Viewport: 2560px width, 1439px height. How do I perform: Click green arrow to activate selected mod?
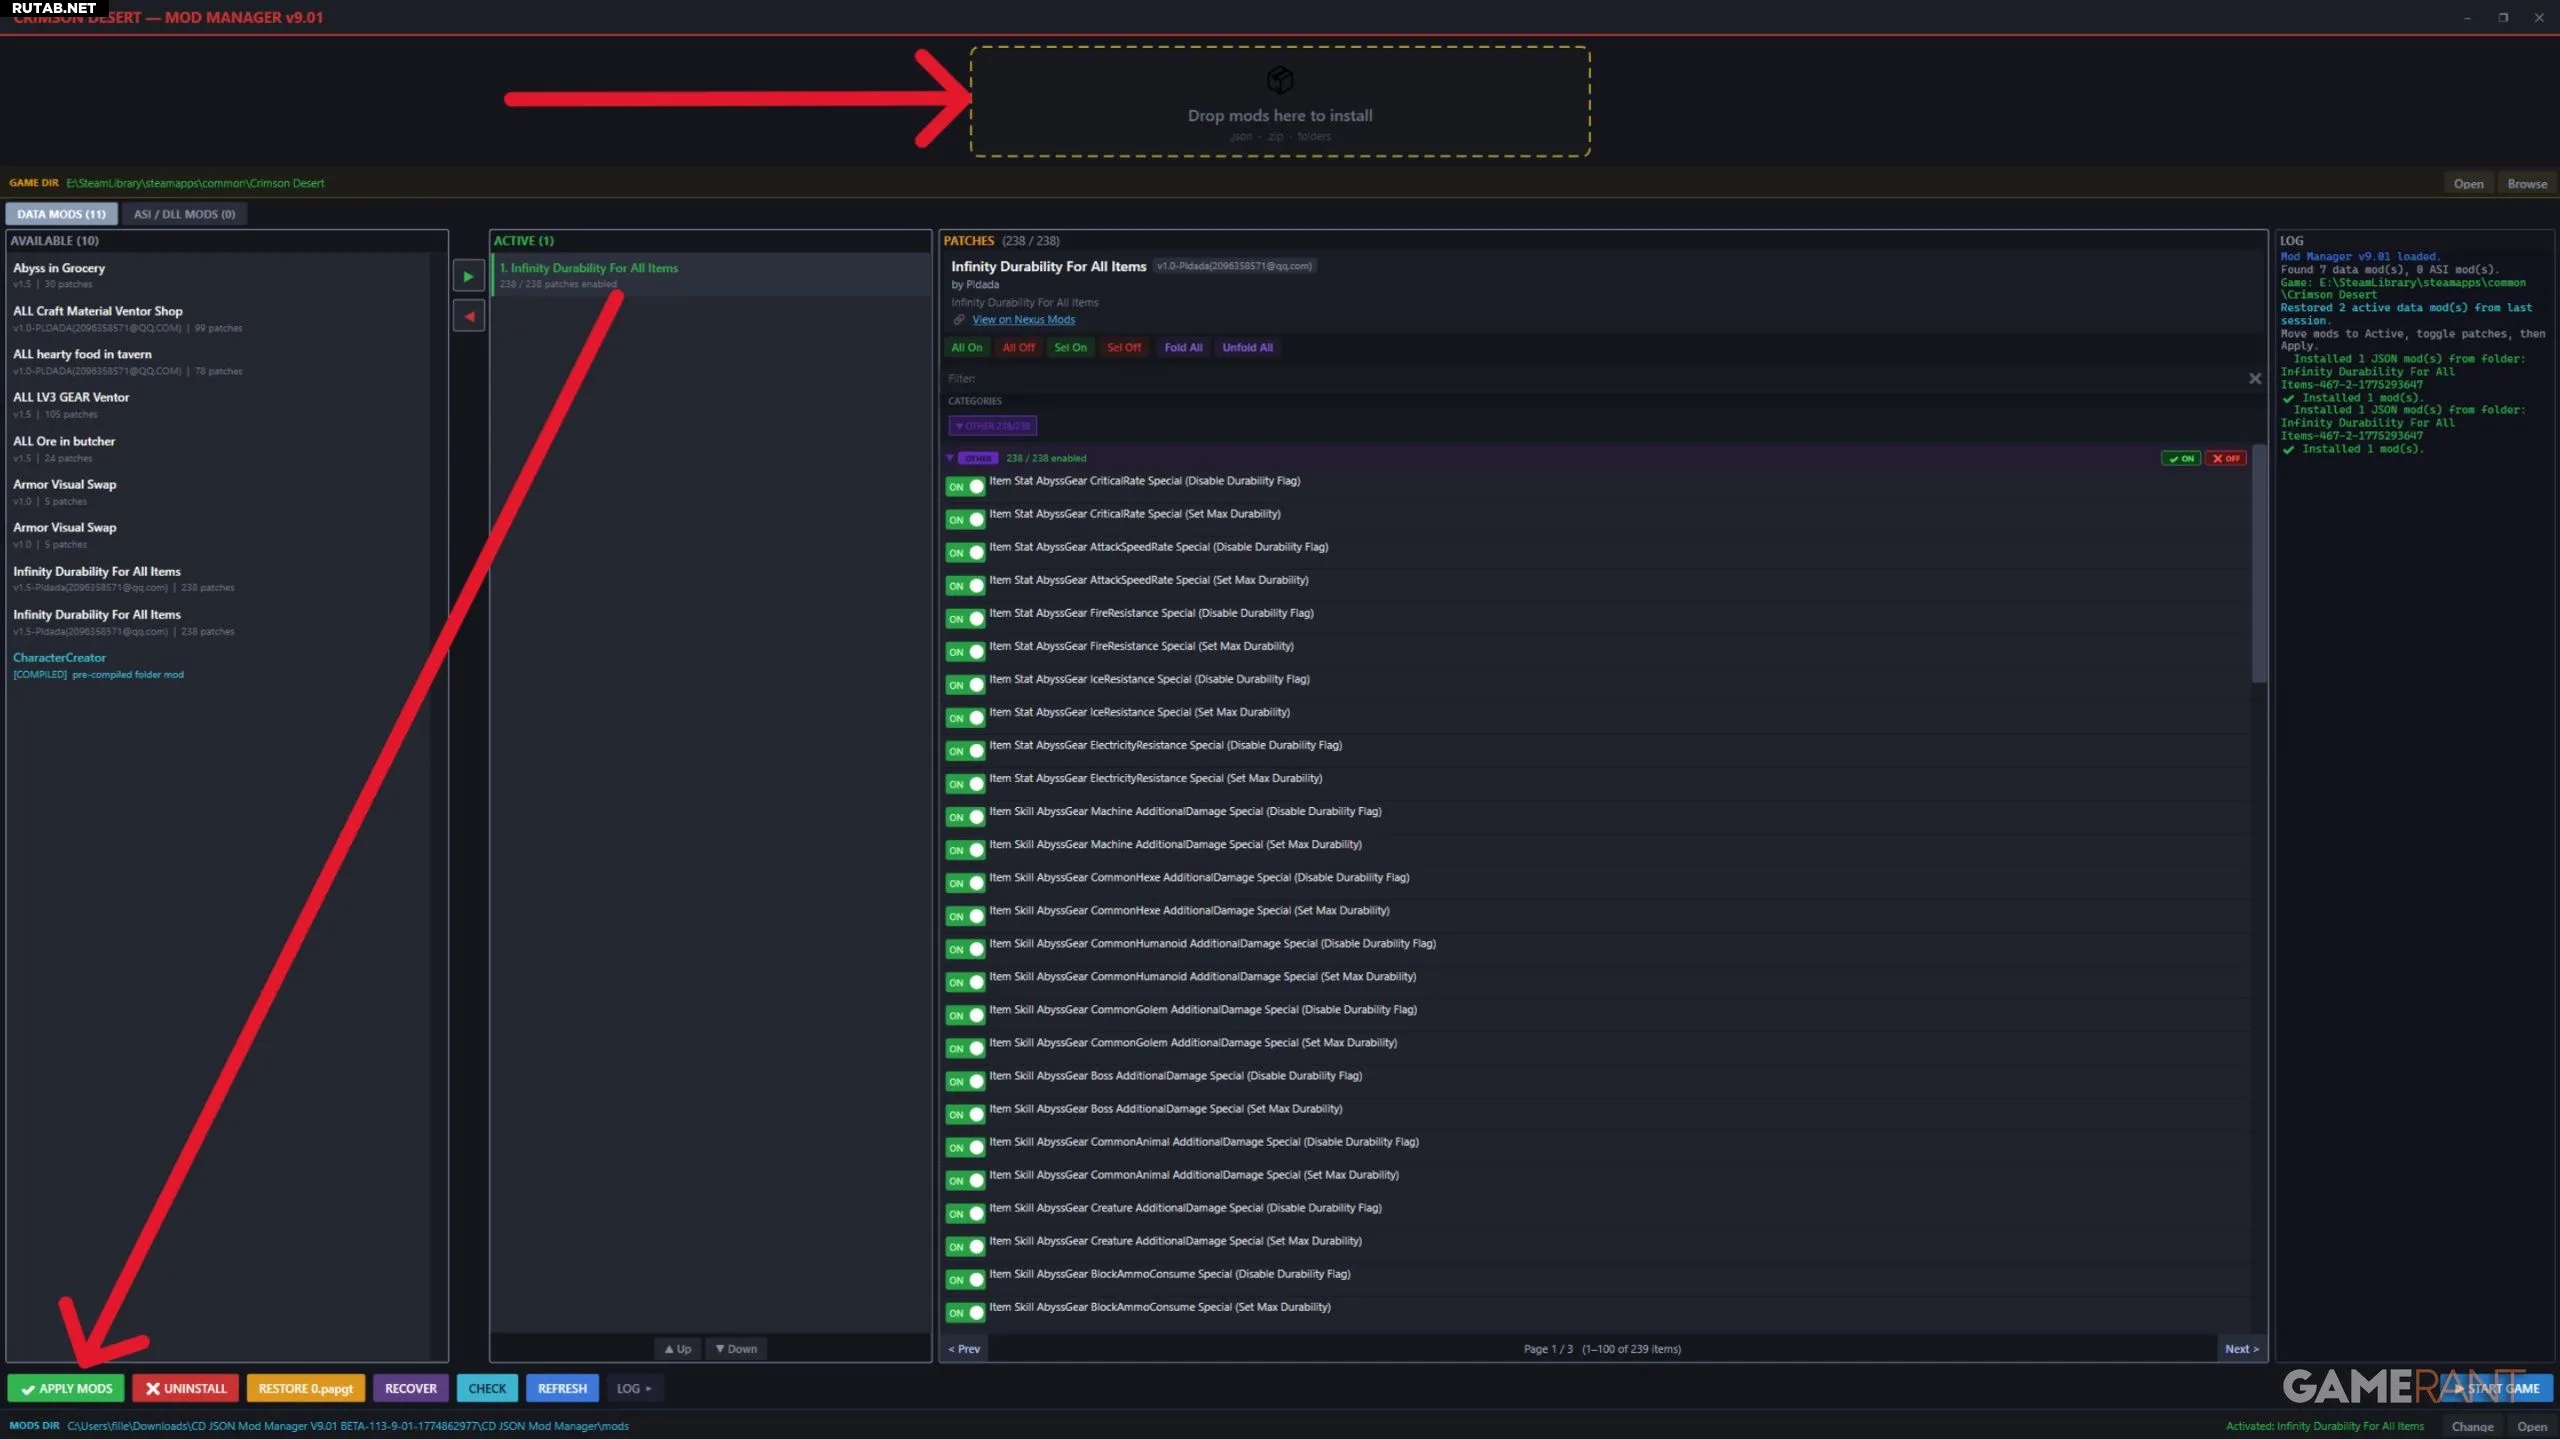point(468,276)
